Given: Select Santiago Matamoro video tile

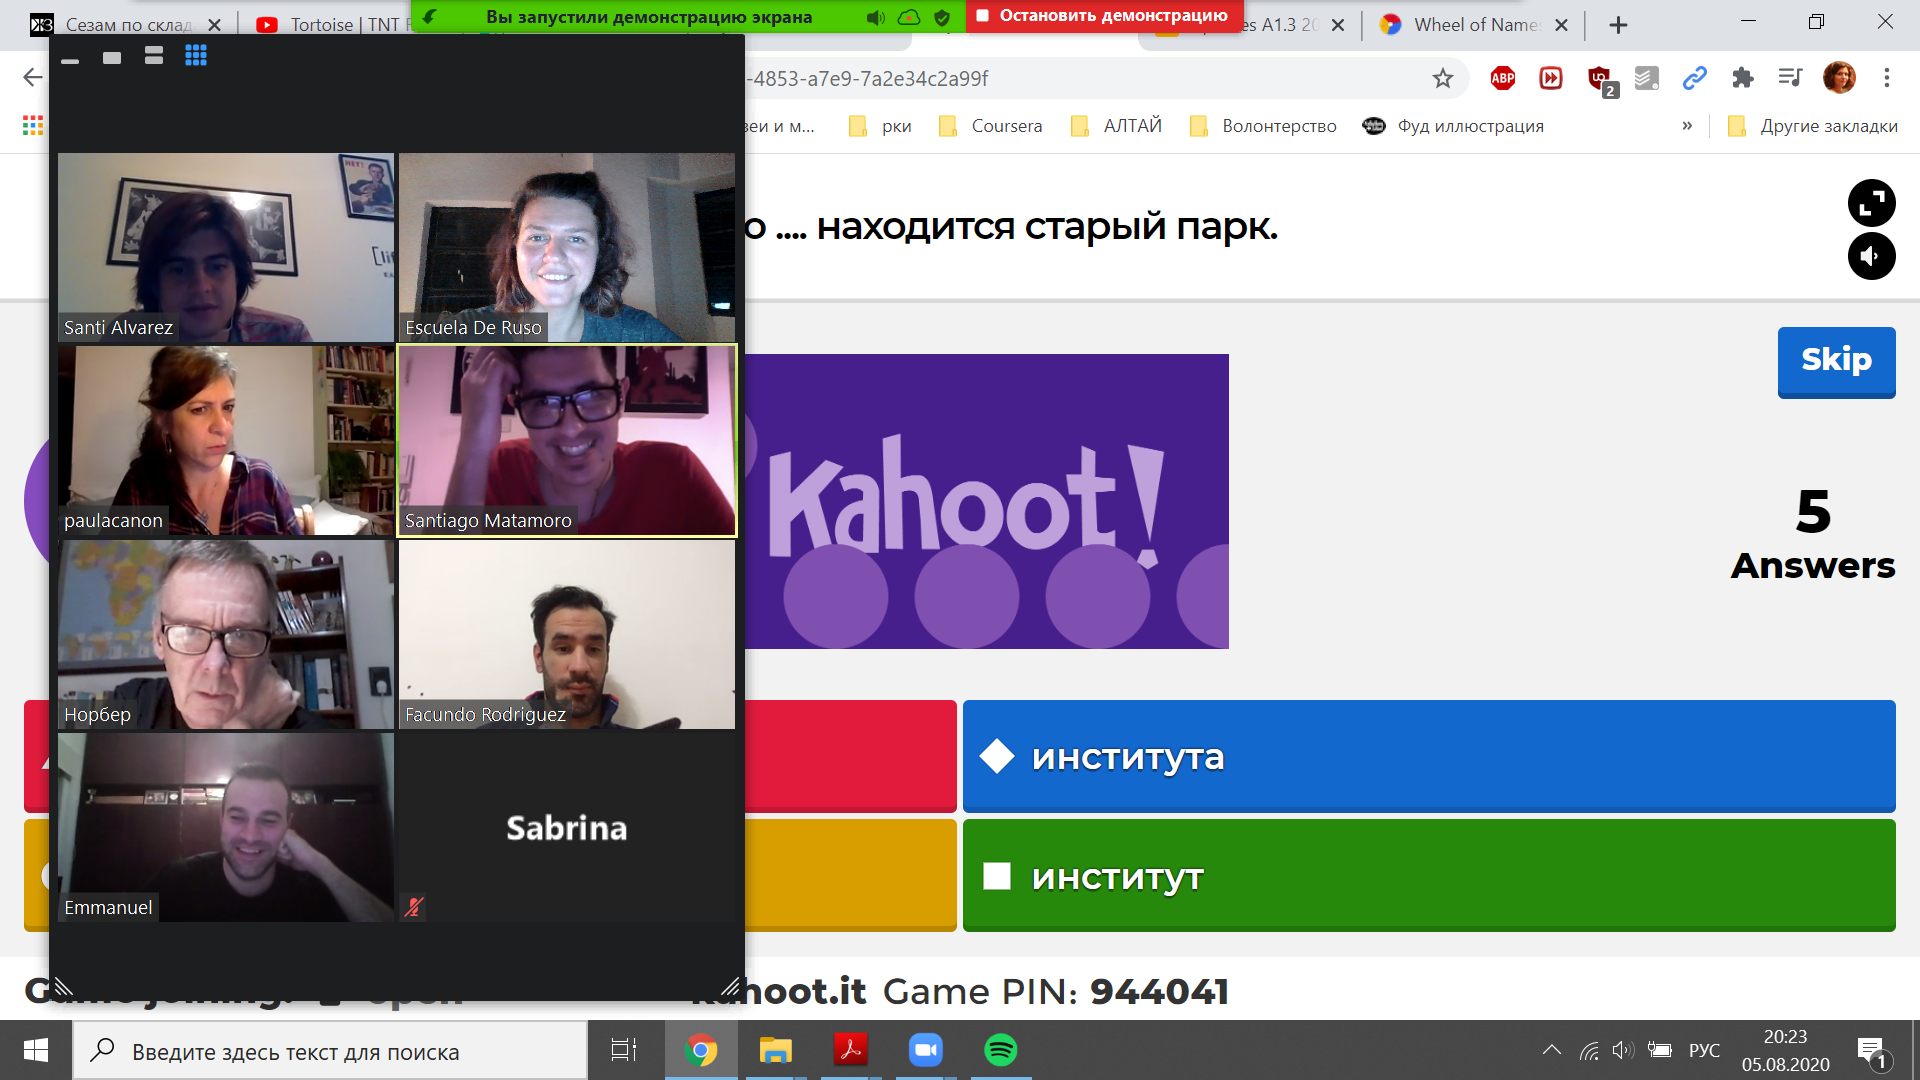Looking at the screenshot, I should [567, 441].
